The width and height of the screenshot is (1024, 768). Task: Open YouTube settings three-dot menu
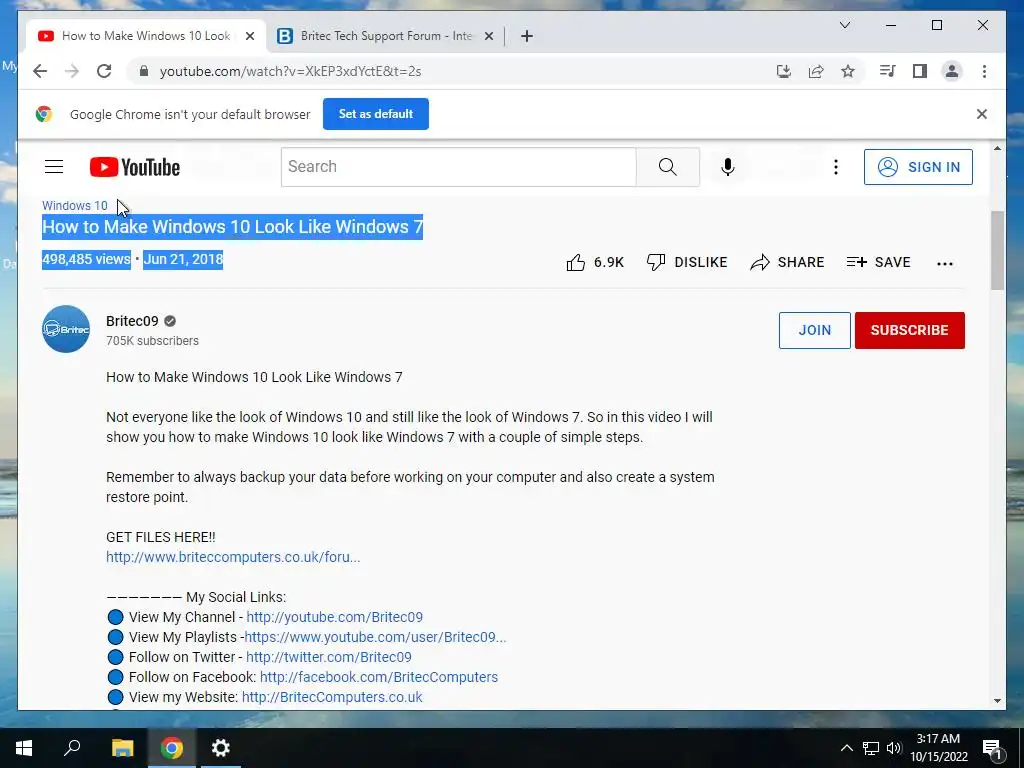(x=835, y=167)
